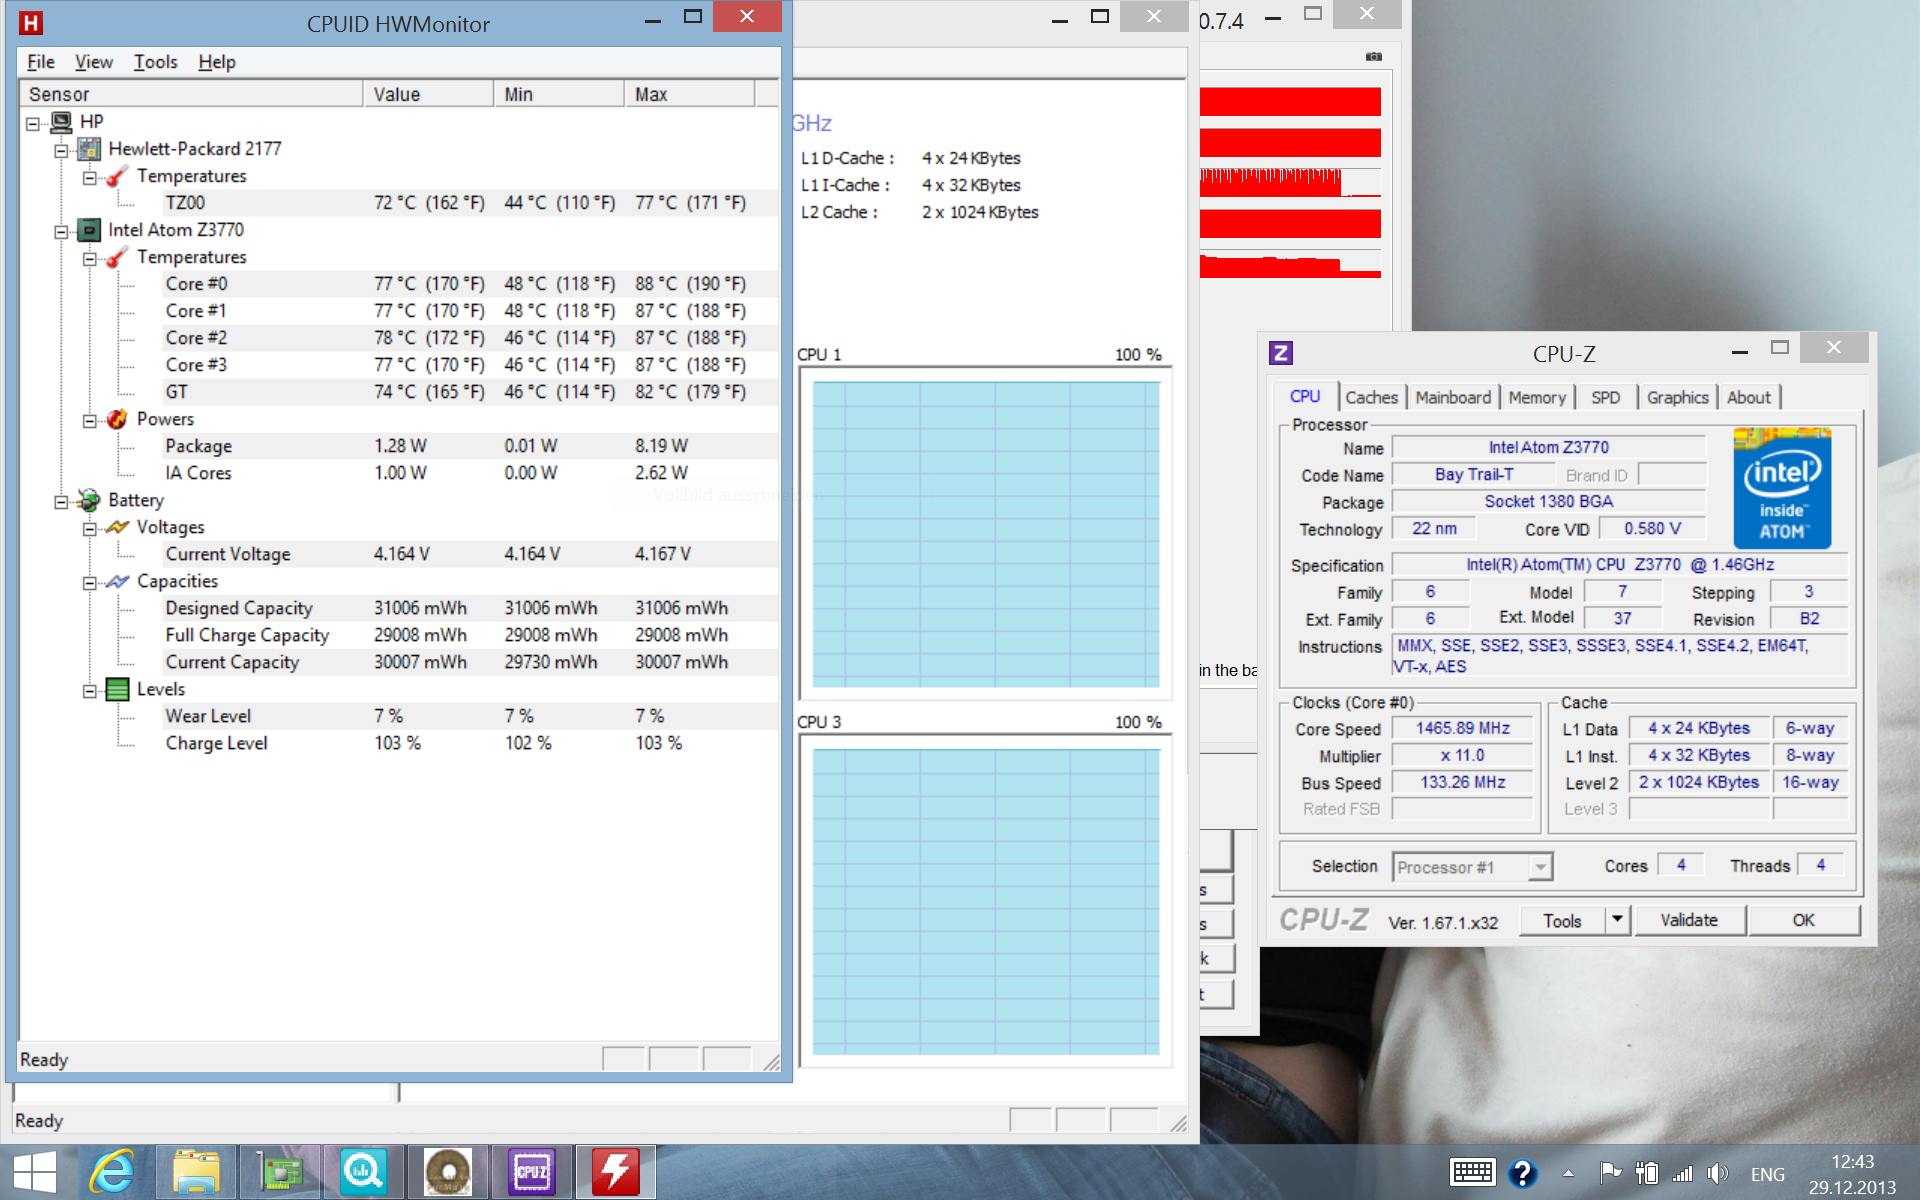
Task: Click the Powers flame icon
Action: click(x=118, y=419)
